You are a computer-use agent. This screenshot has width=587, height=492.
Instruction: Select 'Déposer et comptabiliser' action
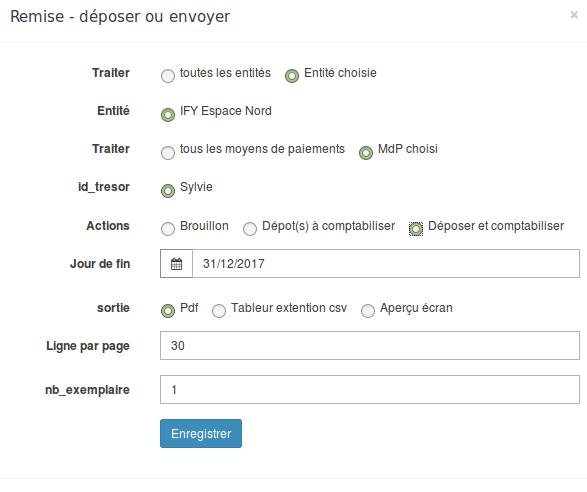416,229
